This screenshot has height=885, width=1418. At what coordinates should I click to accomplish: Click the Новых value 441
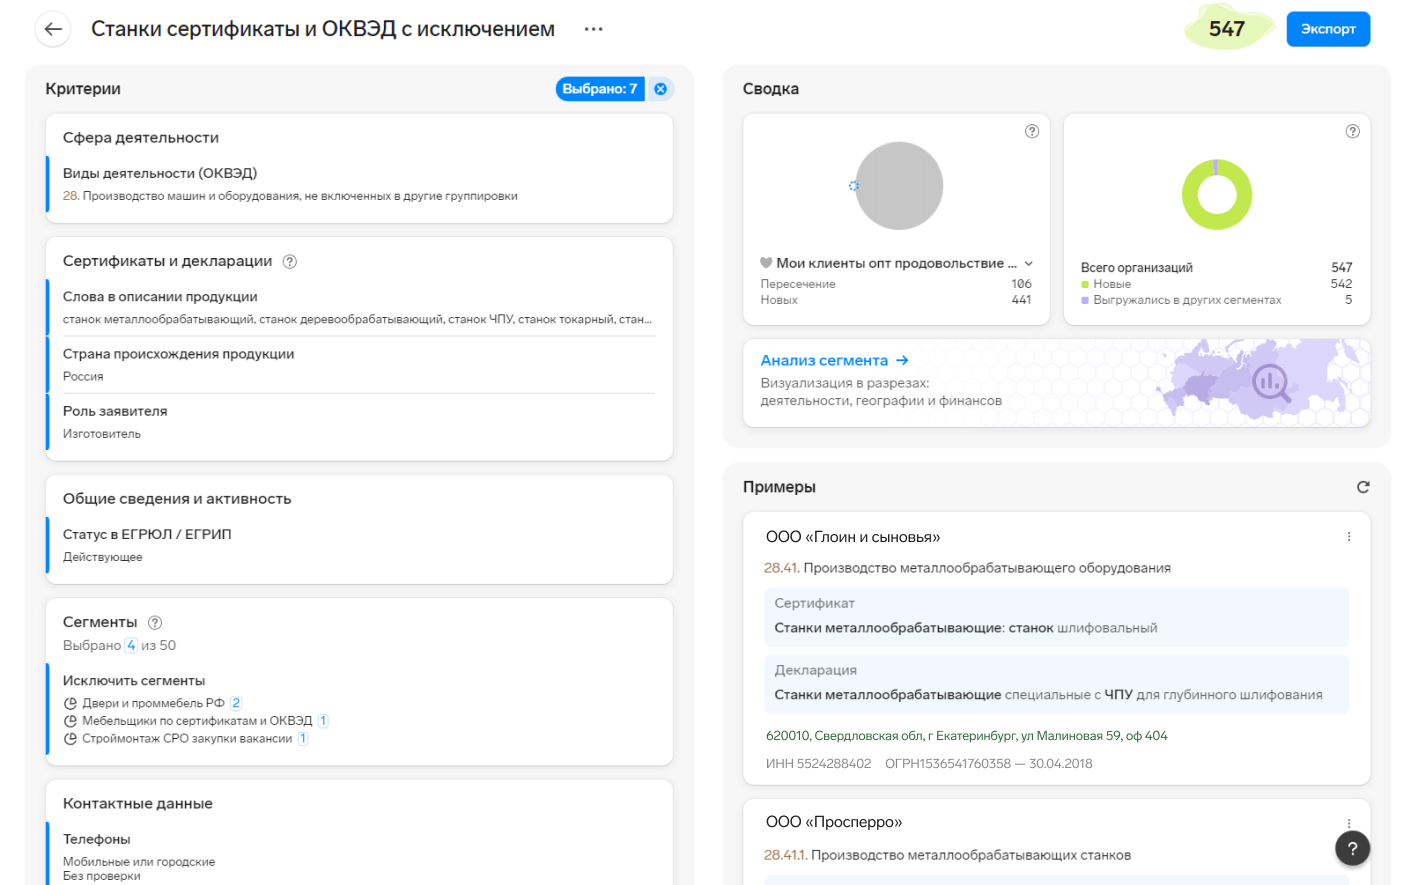pos(1021,300)
